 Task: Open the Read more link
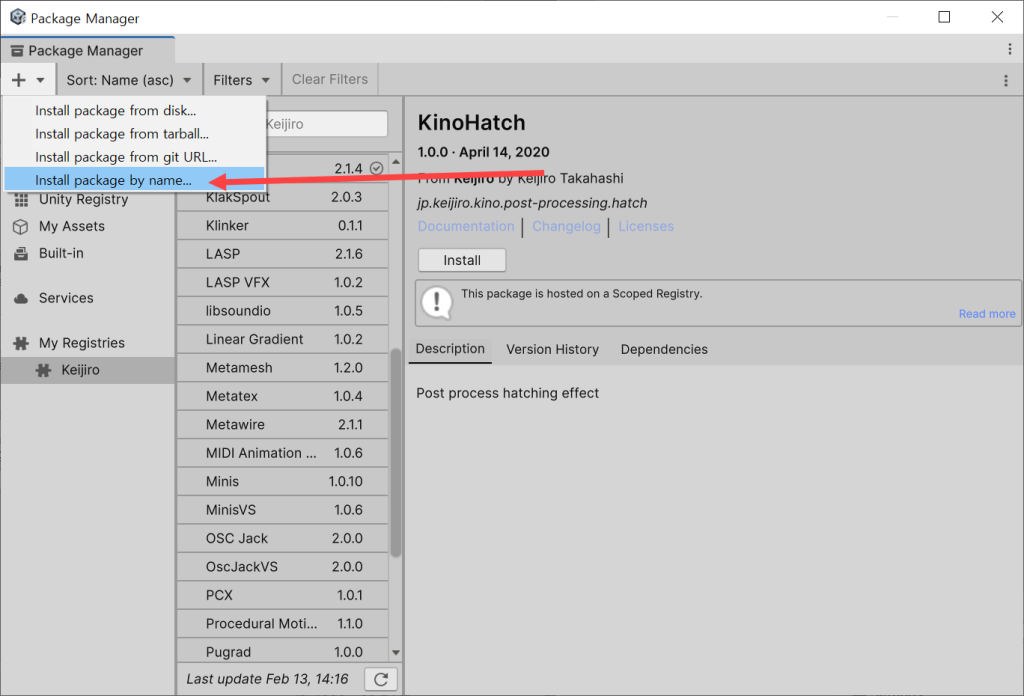986,313
